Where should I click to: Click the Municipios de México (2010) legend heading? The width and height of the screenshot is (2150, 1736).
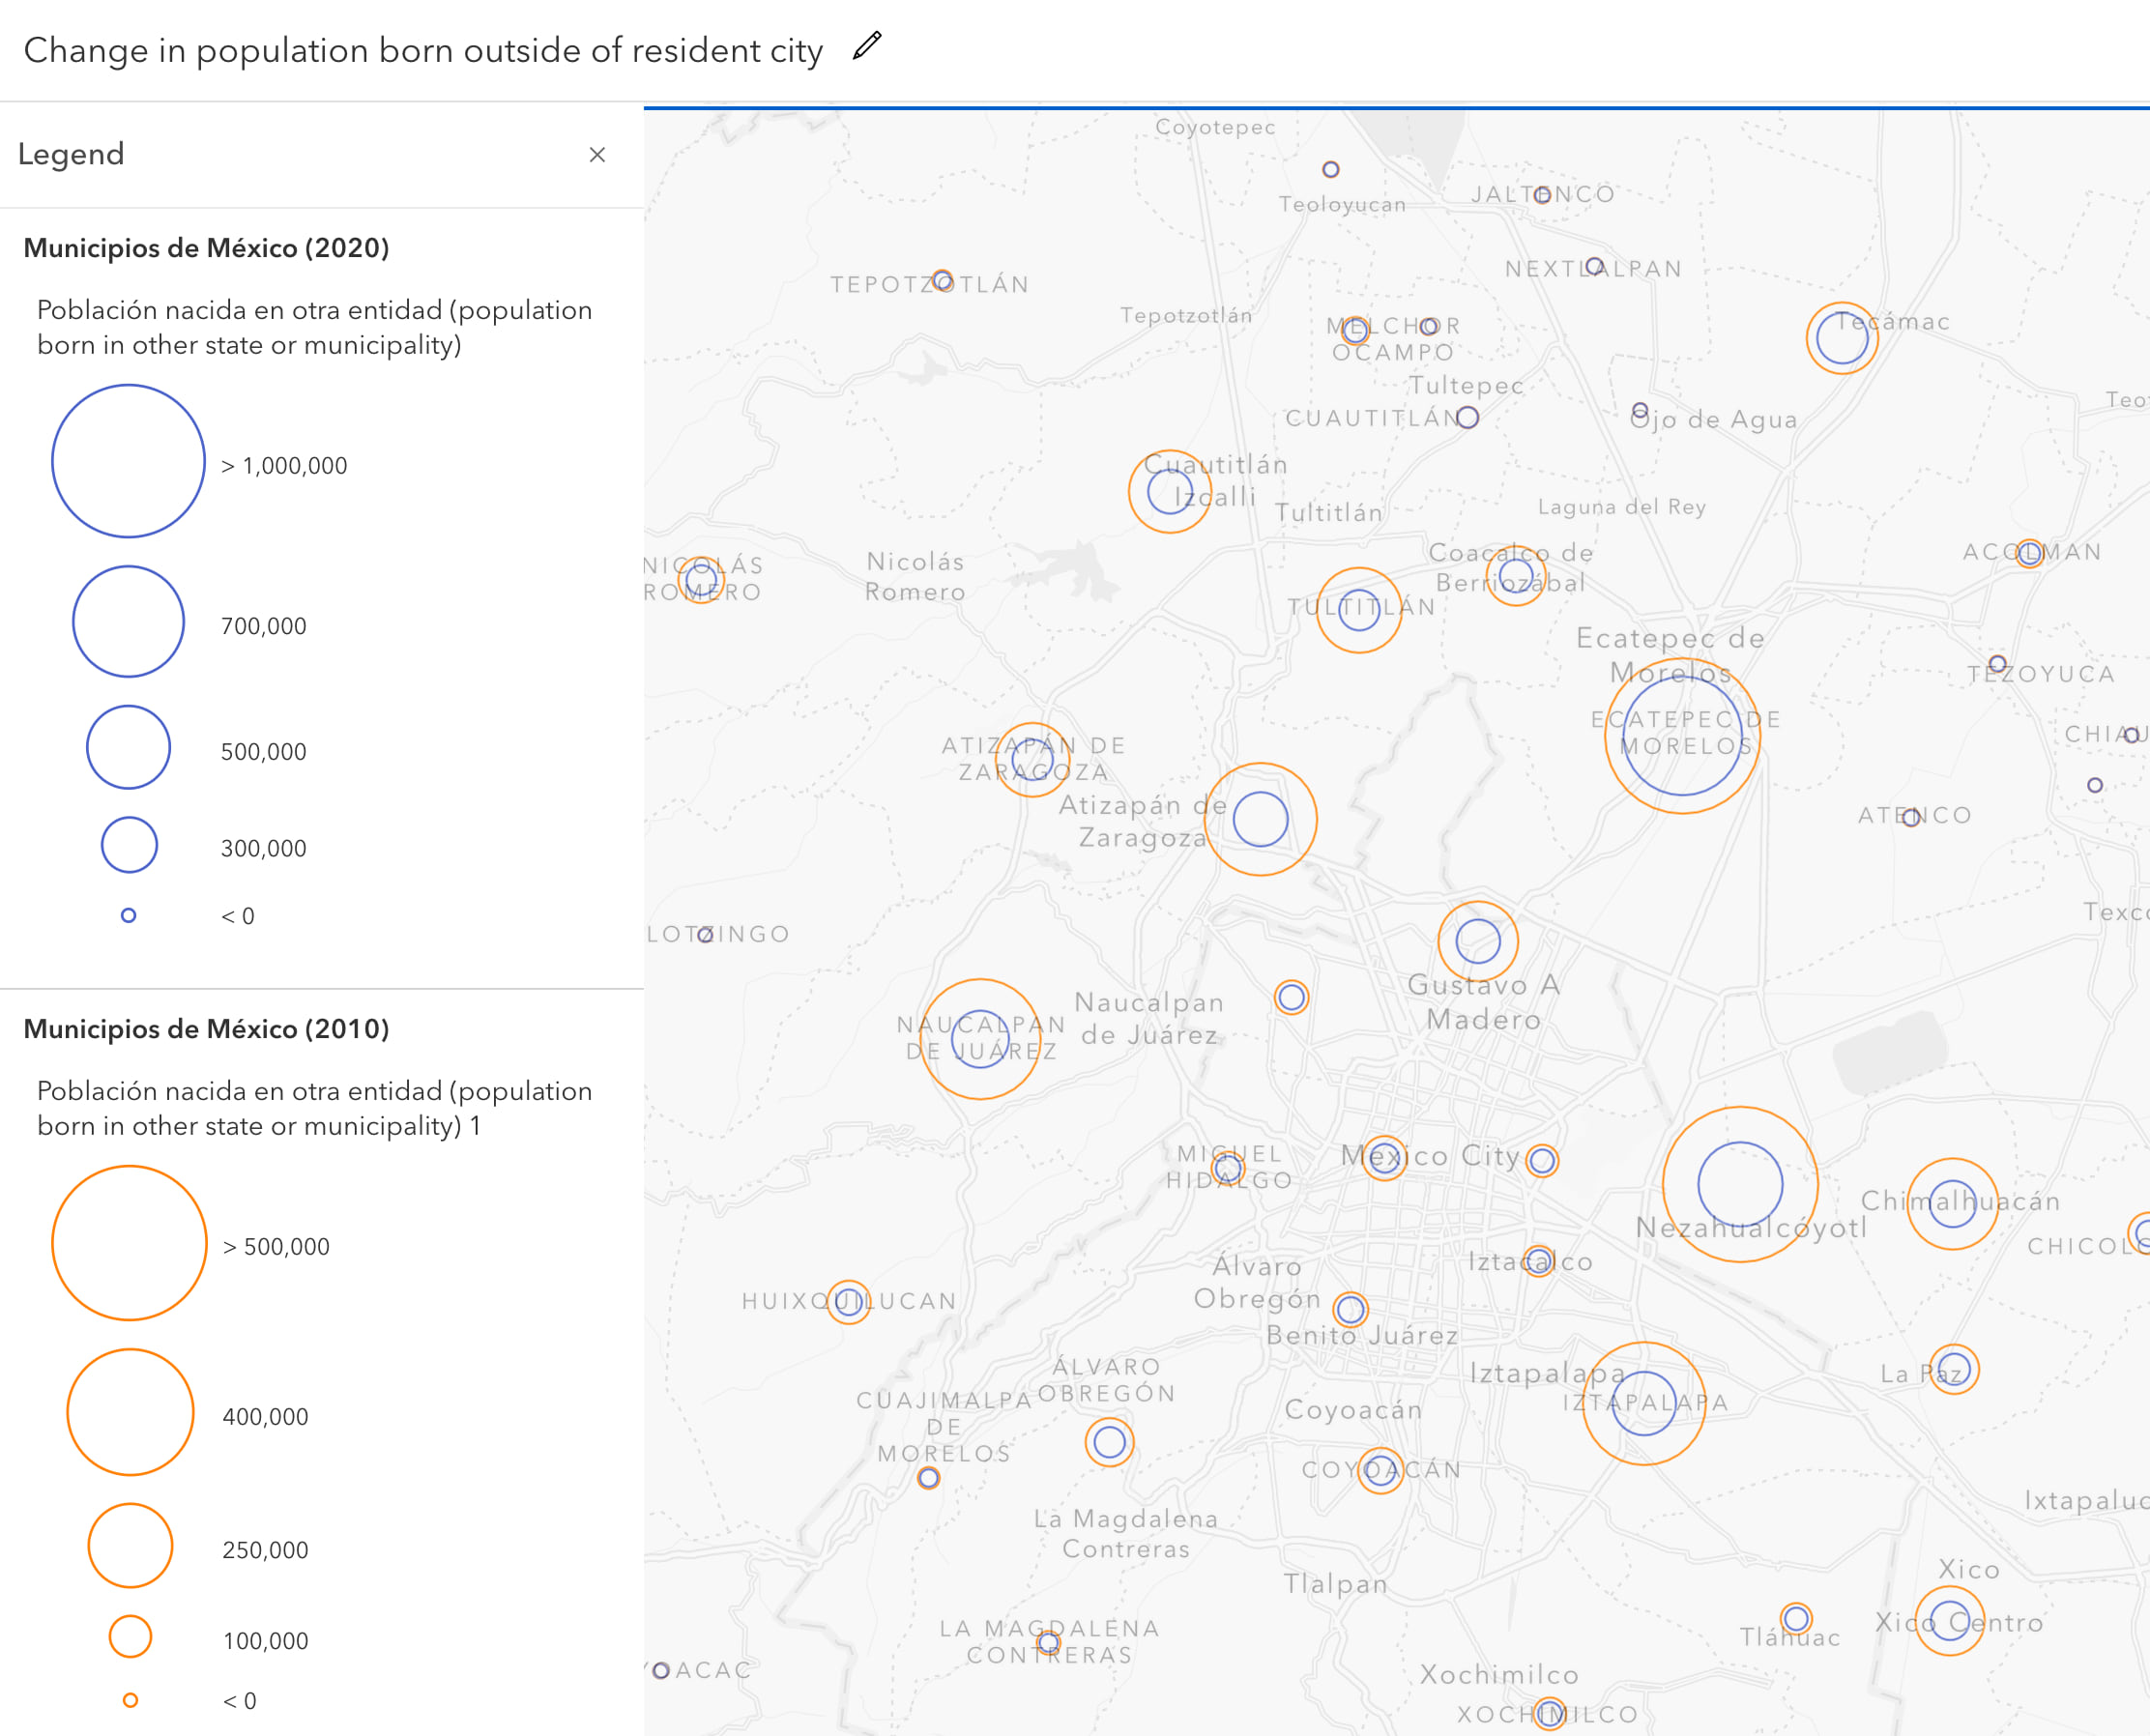click(x=206, y=1029)
